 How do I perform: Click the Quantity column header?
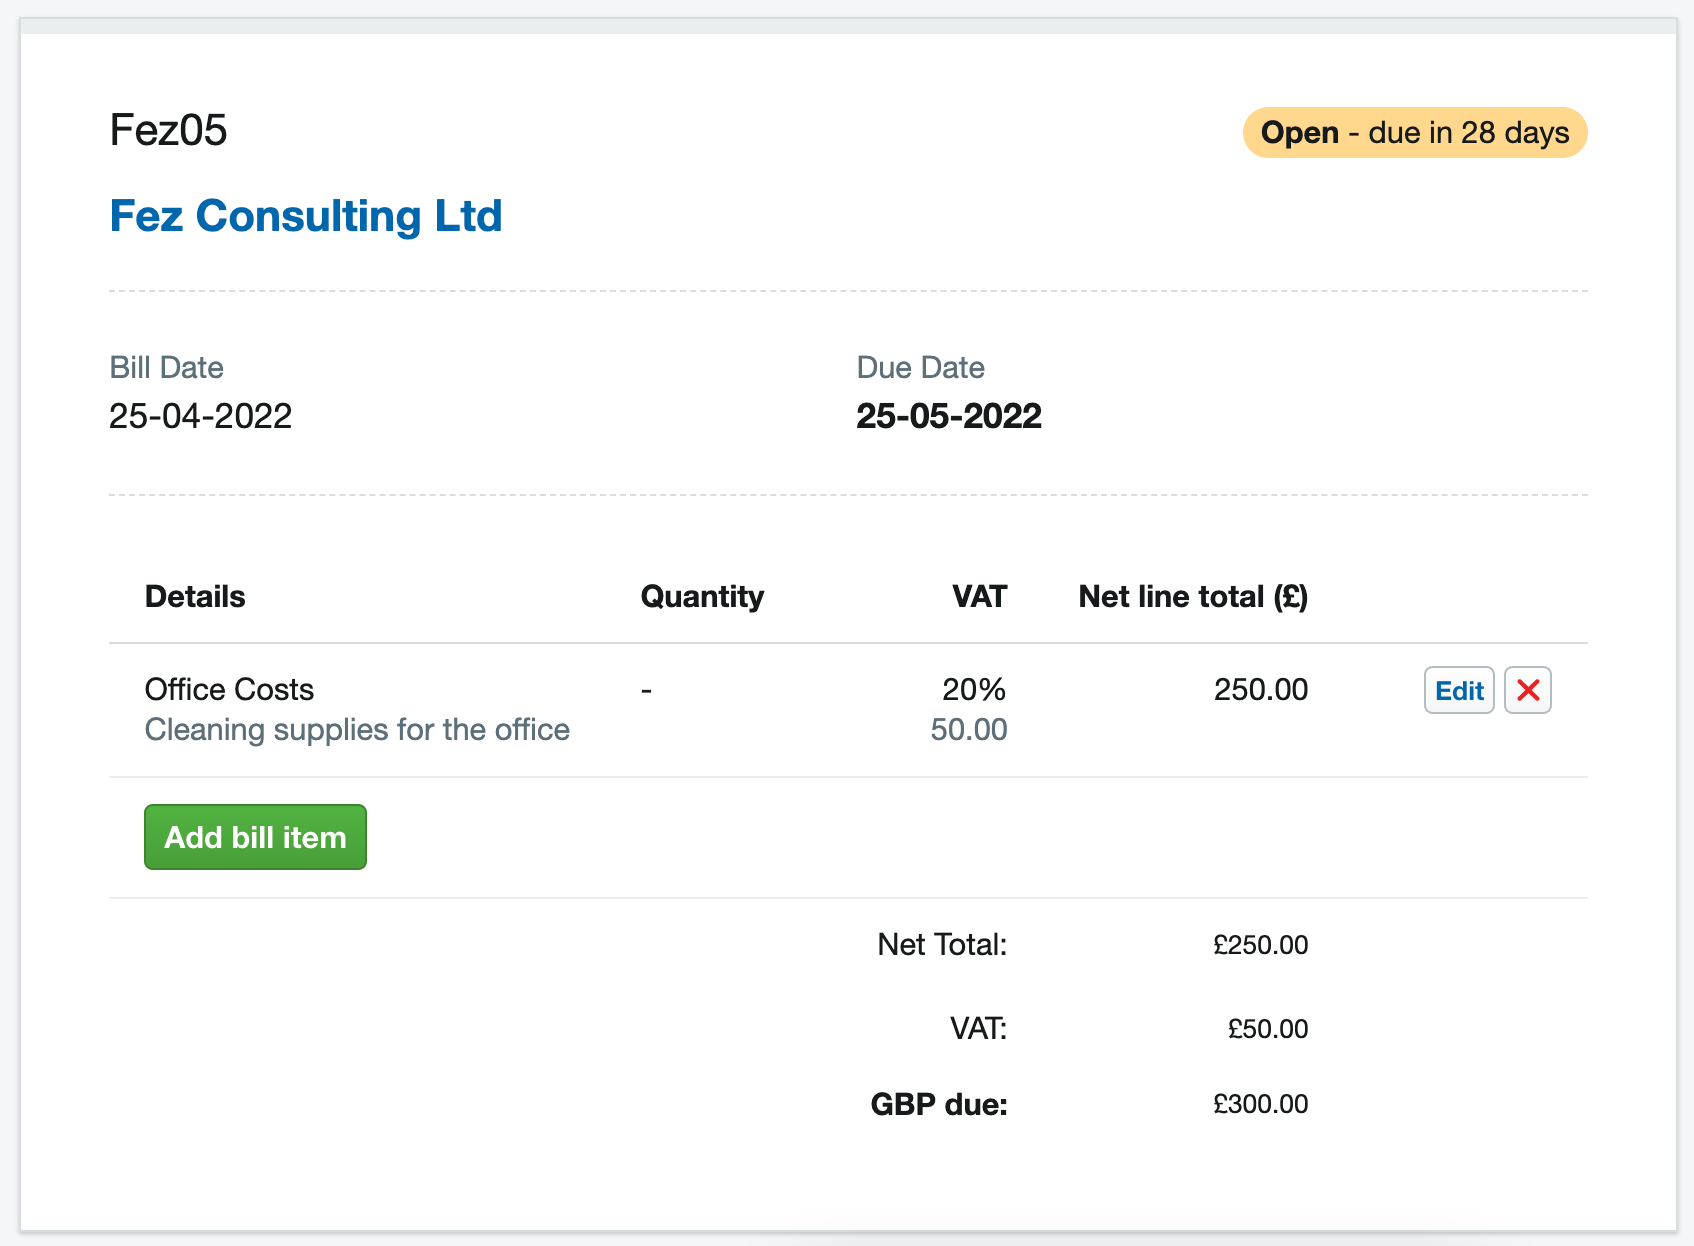click(702, 597)
